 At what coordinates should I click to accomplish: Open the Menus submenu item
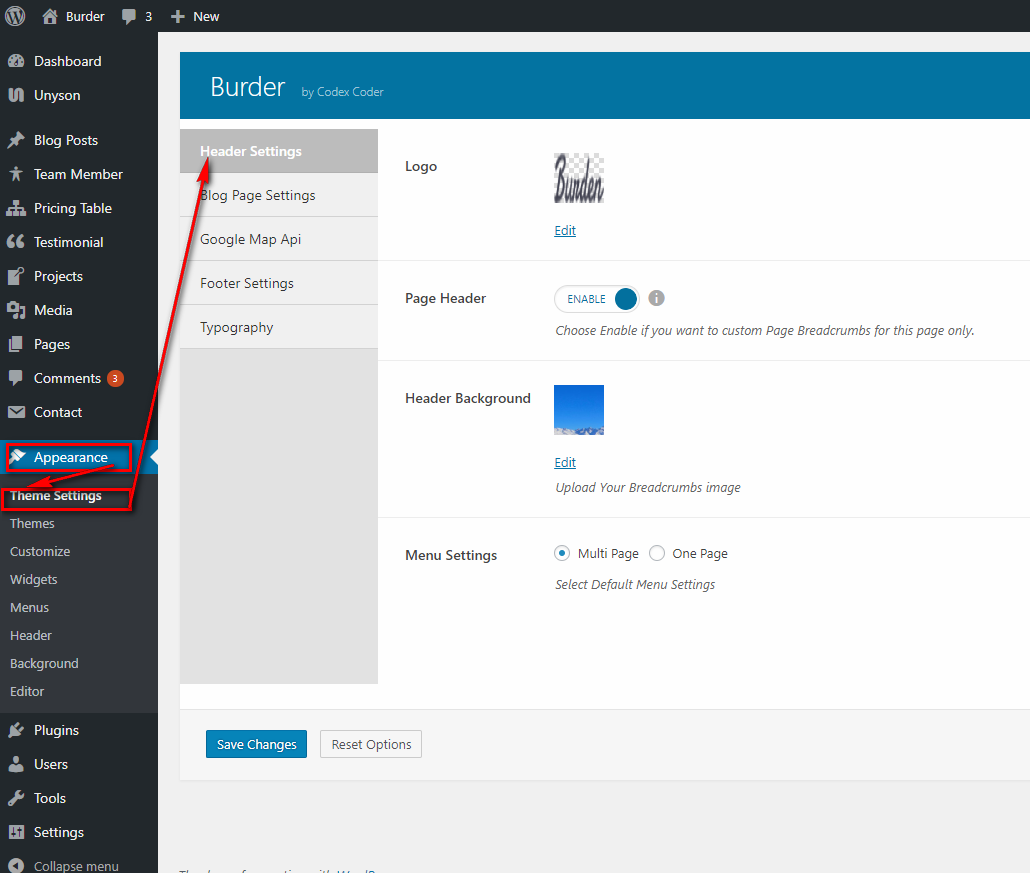point(30,608)
